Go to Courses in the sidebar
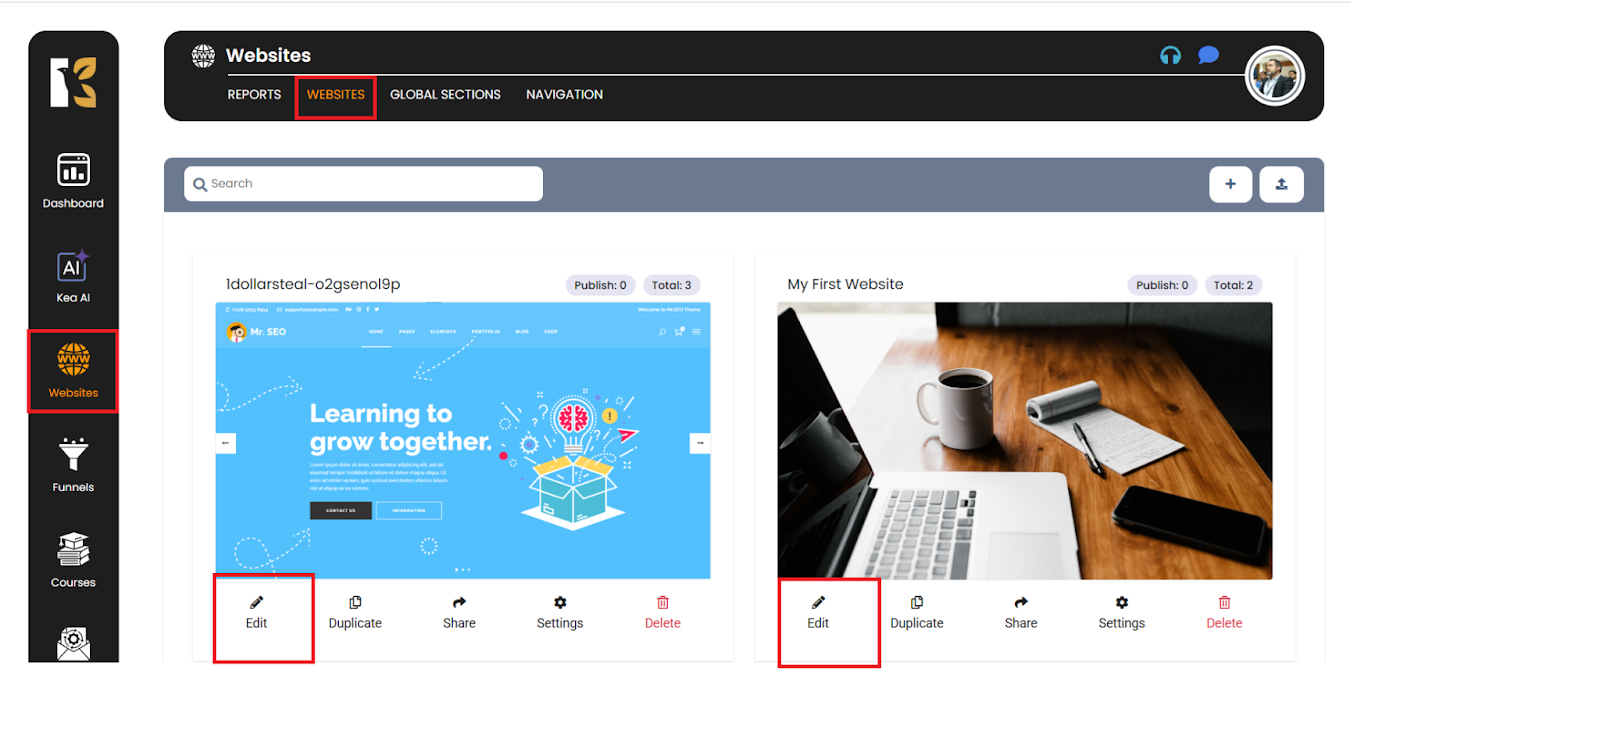The height and width of the screenshot is (745, 1600). [x=73, y=560]
